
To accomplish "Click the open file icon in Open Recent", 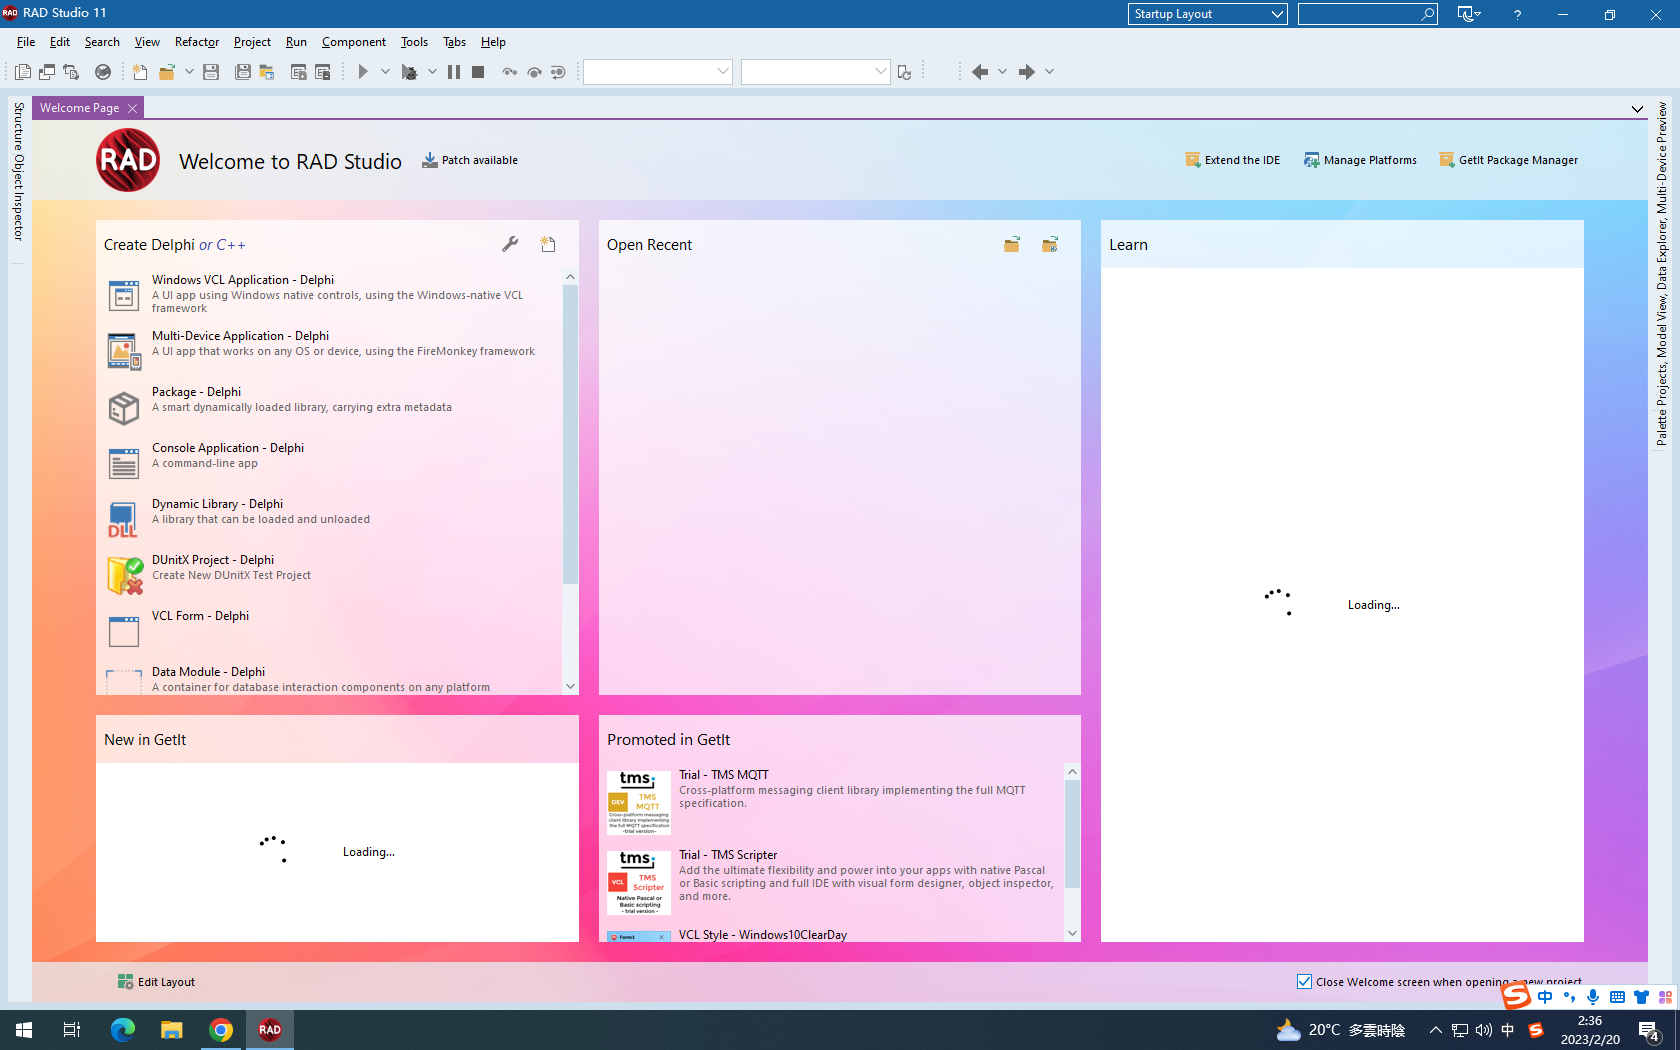I will [x=1012, y=244].
